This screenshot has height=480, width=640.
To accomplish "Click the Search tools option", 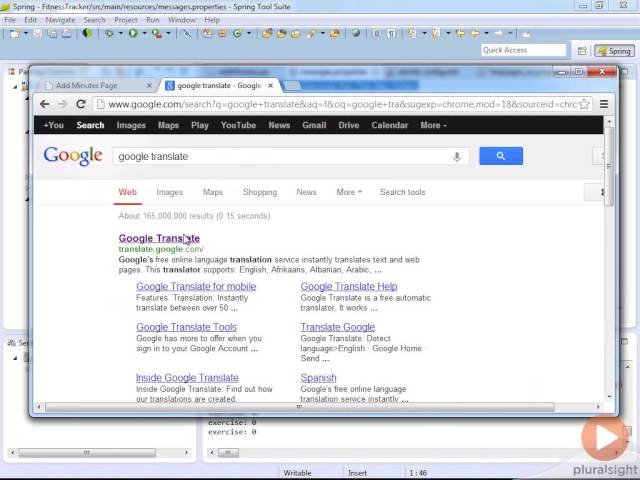I will [x=402, y=192].
